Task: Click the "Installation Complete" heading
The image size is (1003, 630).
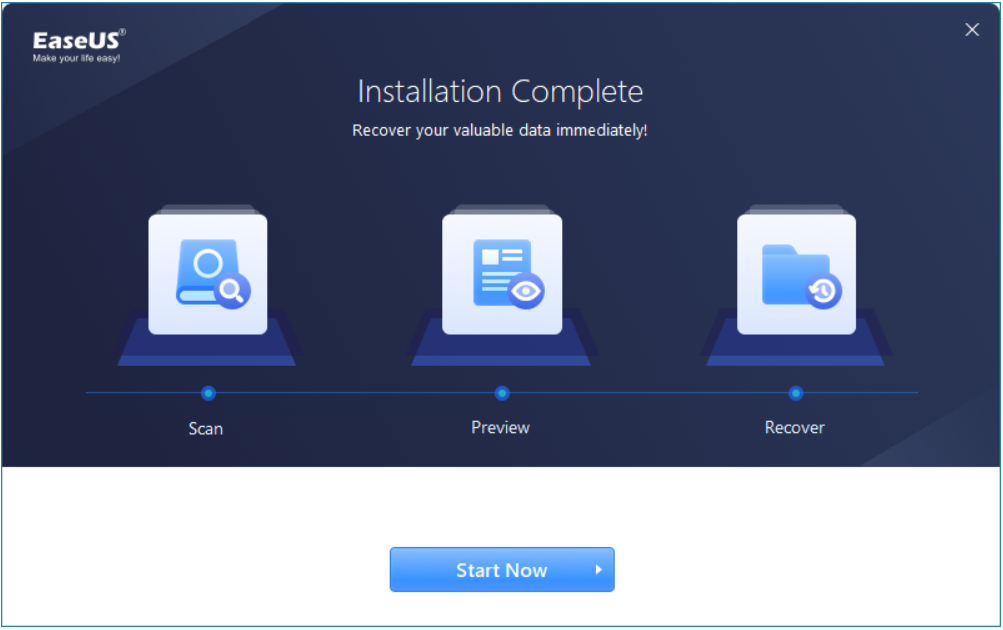Action: (x=500, y=91)
